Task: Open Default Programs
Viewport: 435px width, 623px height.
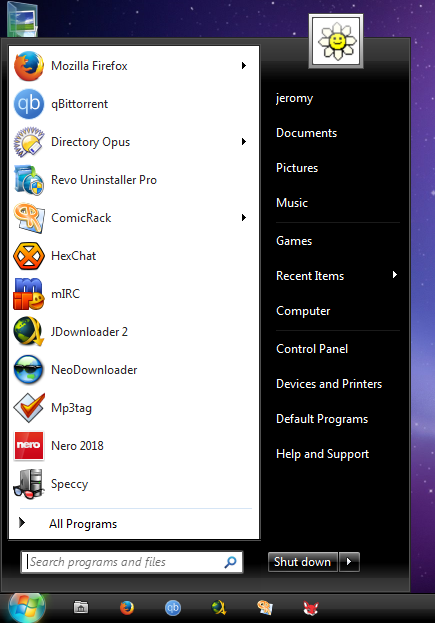Action: tap(322, 419)
